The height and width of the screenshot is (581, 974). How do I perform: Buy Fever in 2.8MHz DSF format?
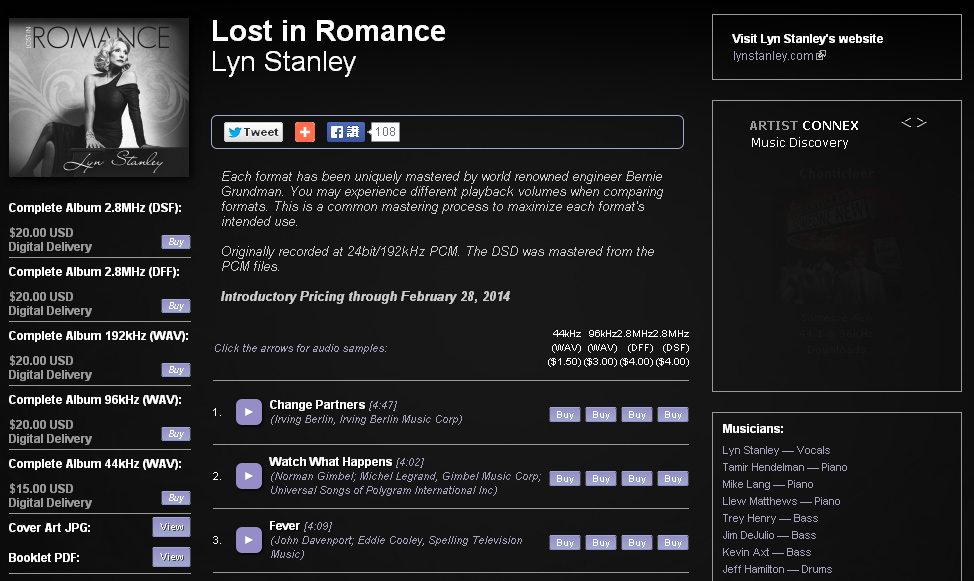tap(673, 542)
